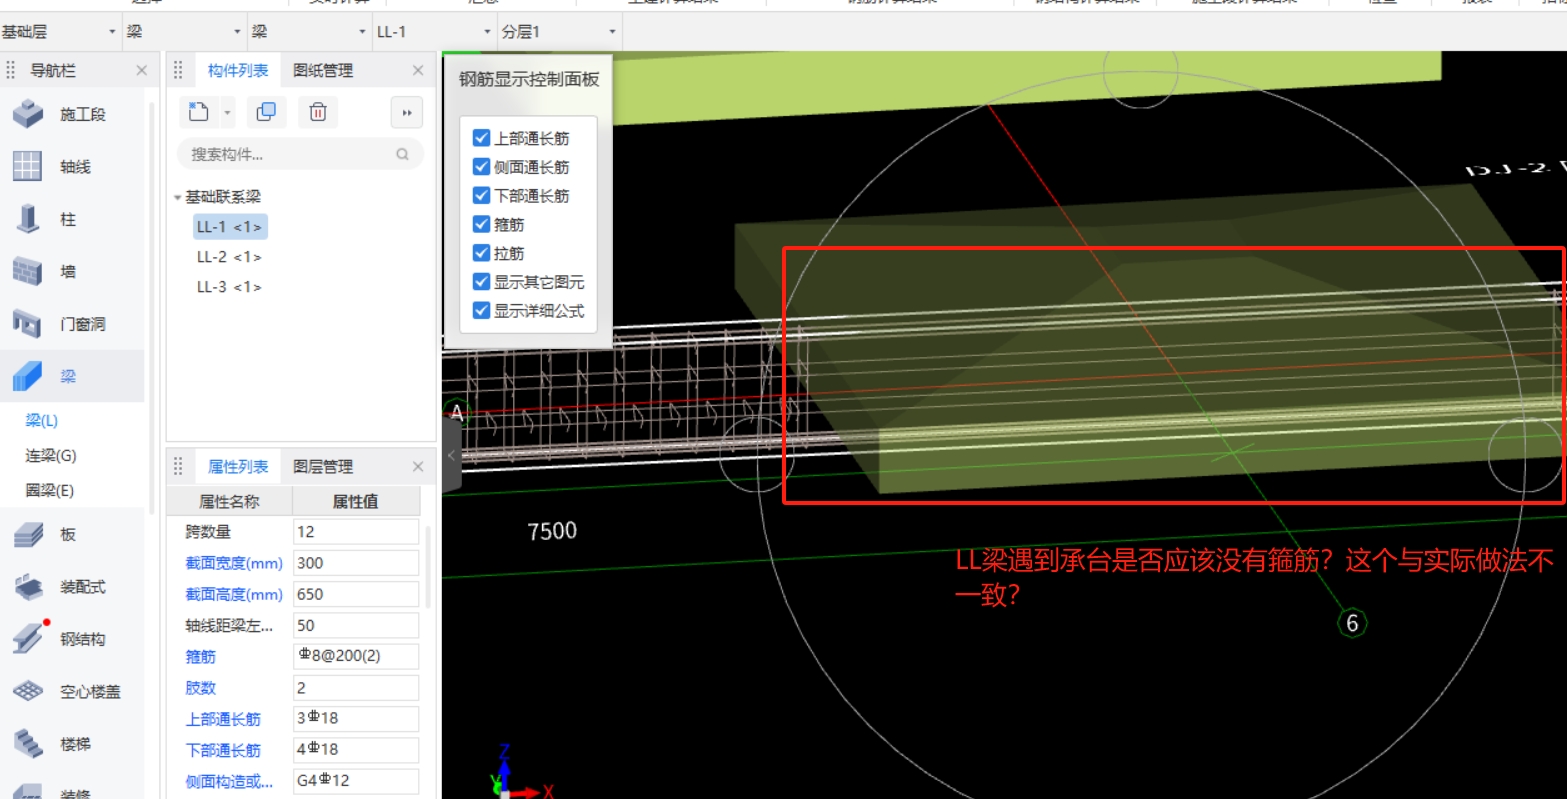Edit the 箍筋 value field 8@200(2)
The width and height of the screenshot is (1567, 799).
[356, 656]
